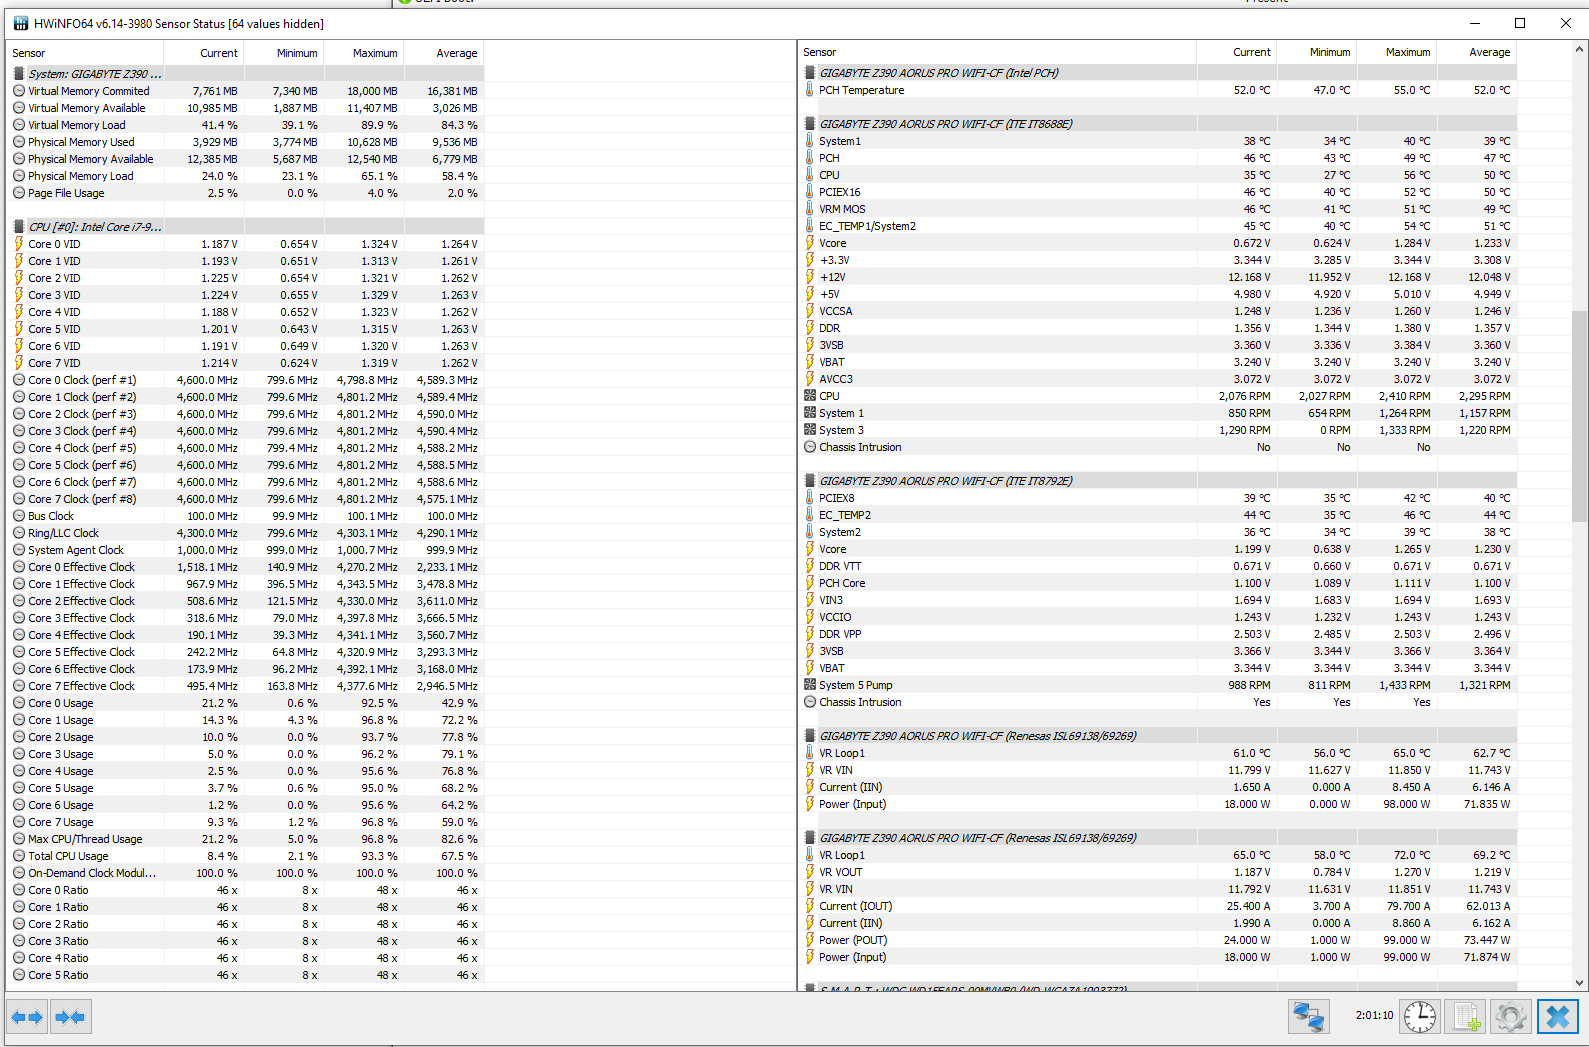Click the fan icon beside System 3
The width and height of the screenshot is (1589, 1047).
(x=810, y=430)
